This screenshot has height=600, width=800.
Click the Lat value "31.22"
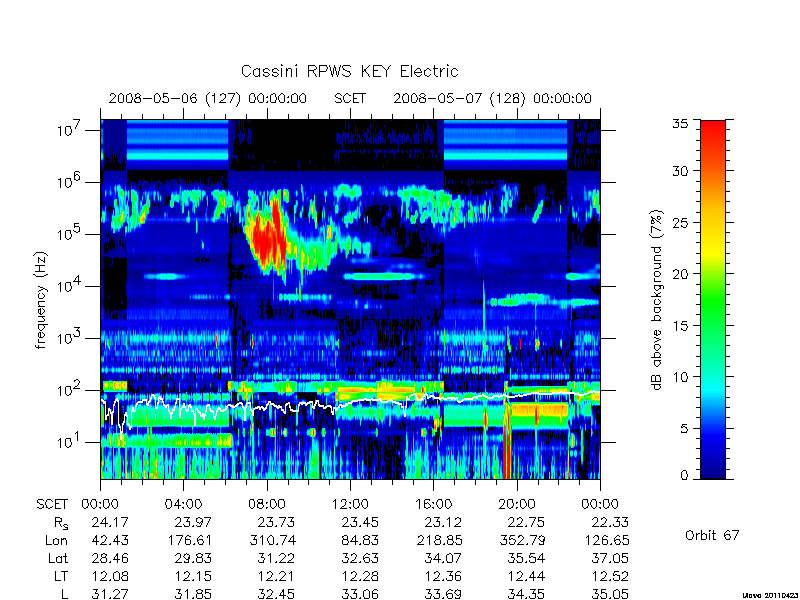276,559
